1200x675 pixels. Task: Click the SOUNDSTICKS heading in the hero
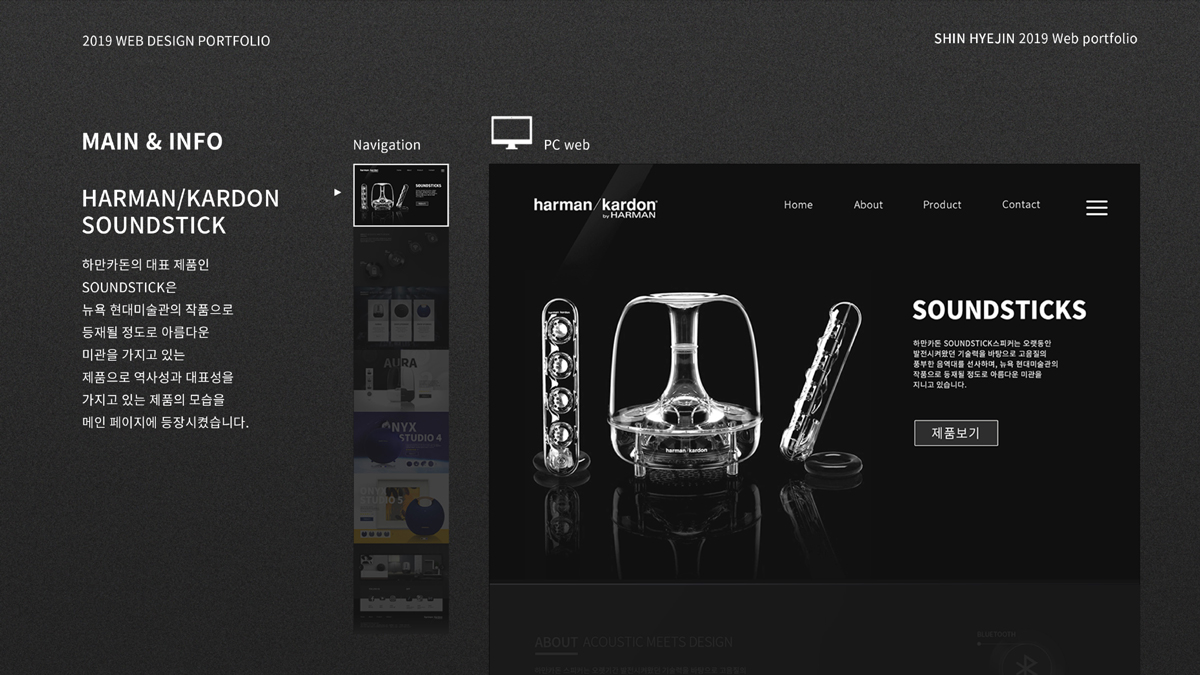(999, 310)
